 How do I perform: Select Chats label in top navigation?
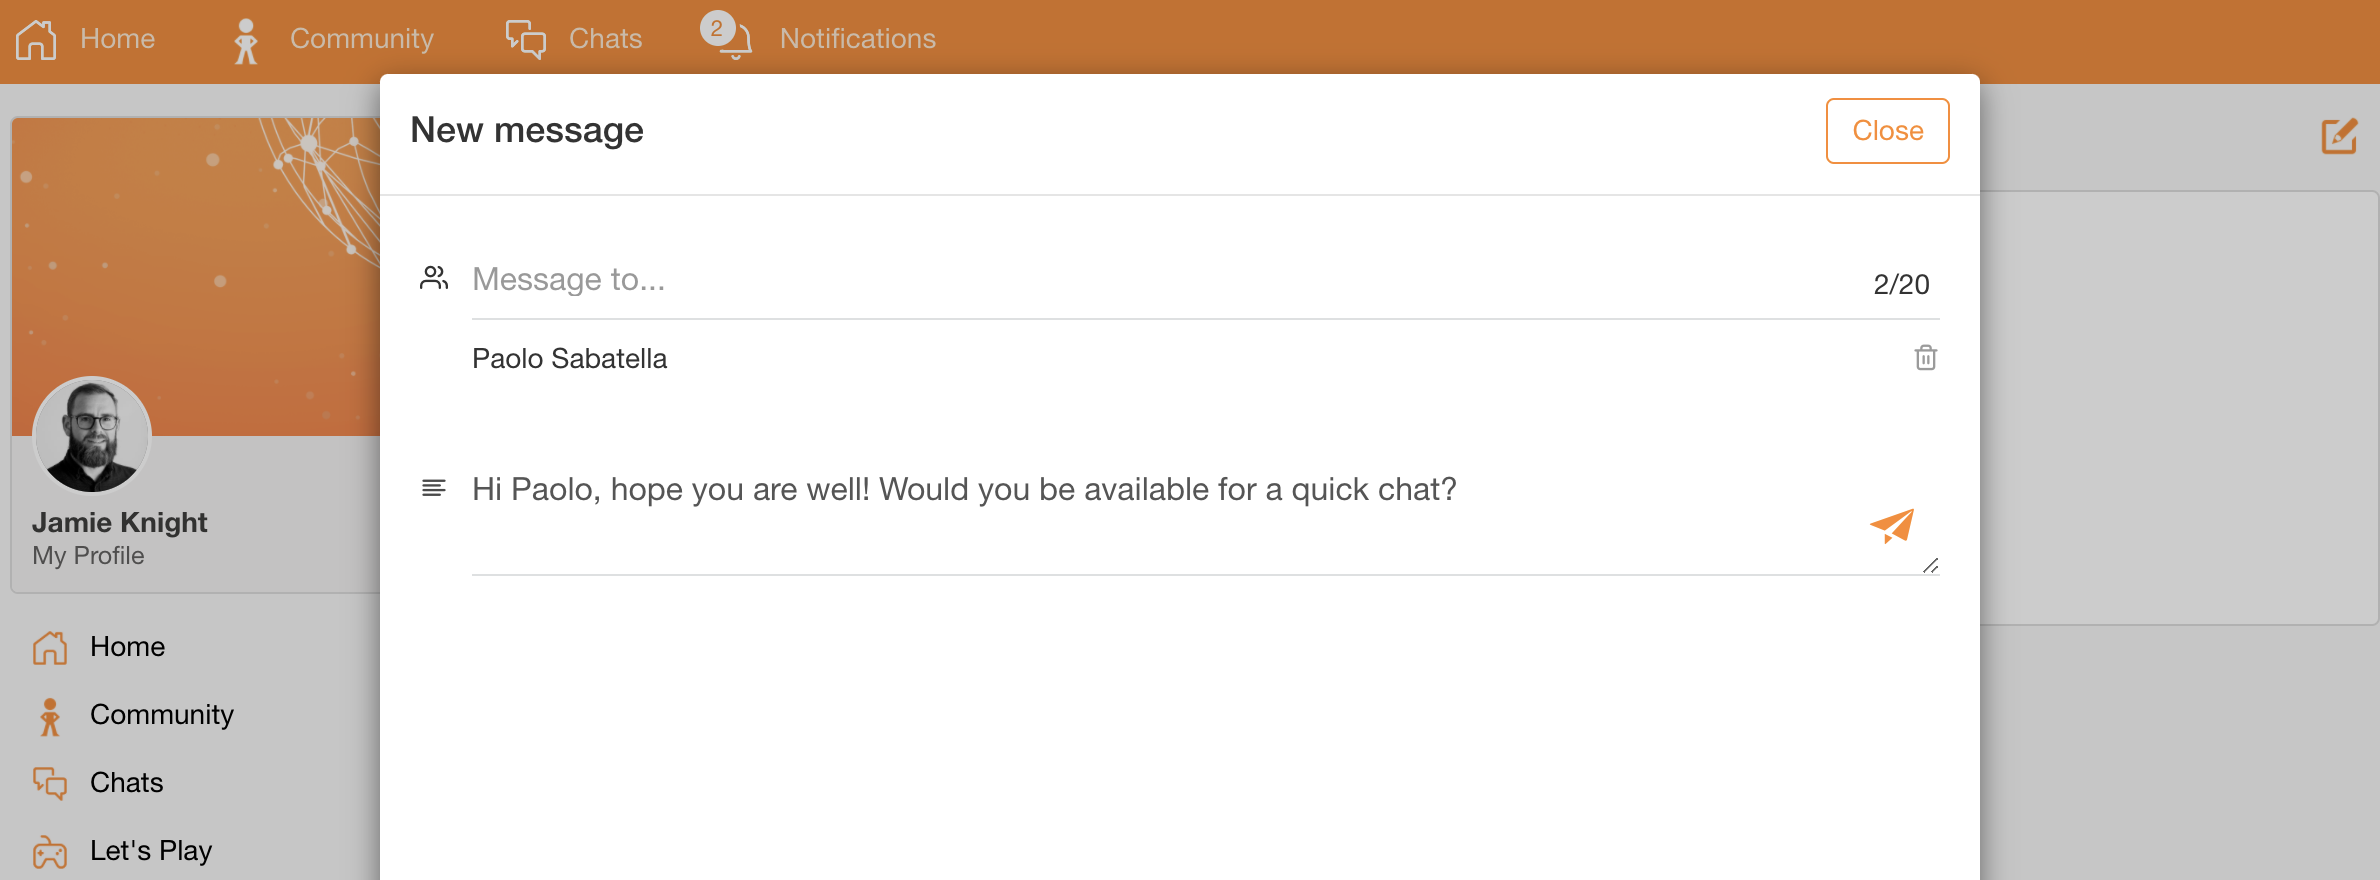click(605, 39)
